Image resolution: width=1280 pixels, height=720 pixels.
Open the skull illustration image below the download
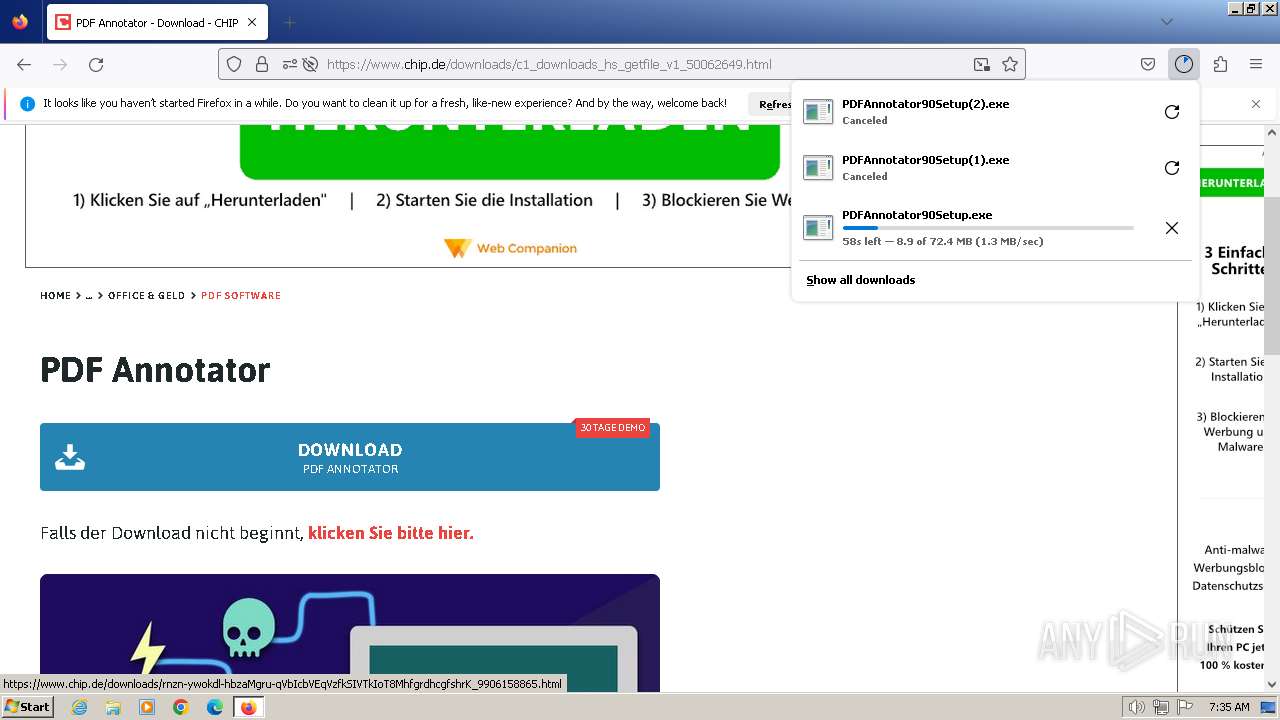pos(350,633)
